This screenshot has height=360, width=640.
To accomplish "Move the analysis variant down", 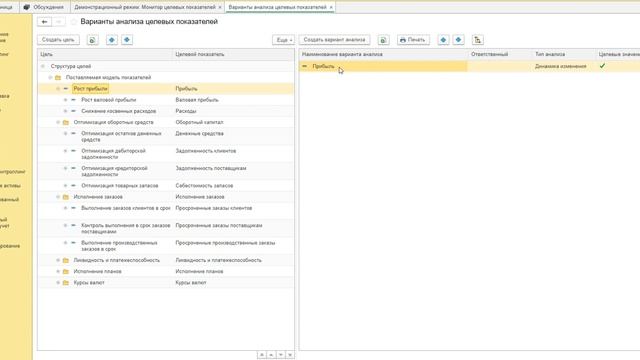I will click(458, 40).
